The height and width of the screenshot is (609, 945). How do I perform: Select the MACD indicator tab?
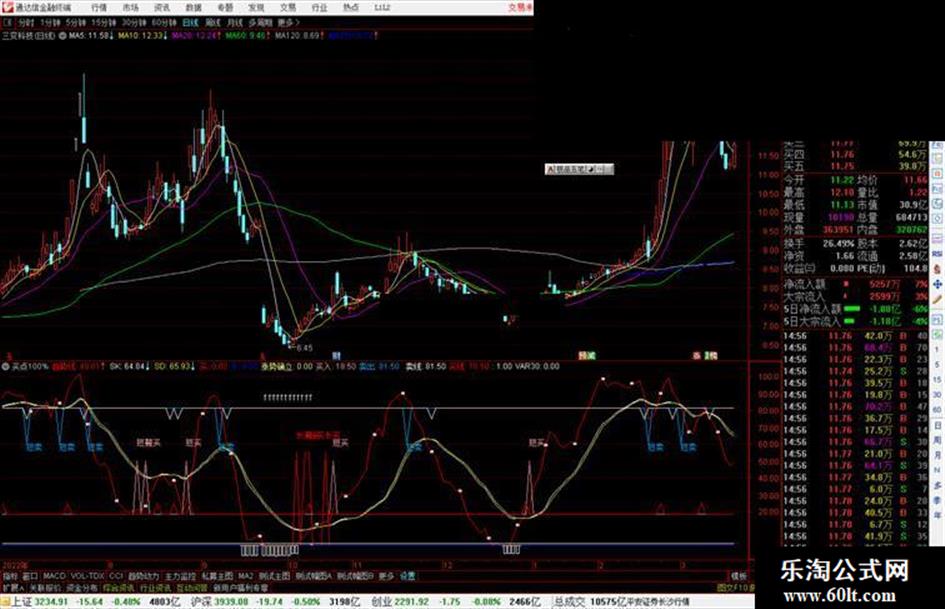(54, 576)
